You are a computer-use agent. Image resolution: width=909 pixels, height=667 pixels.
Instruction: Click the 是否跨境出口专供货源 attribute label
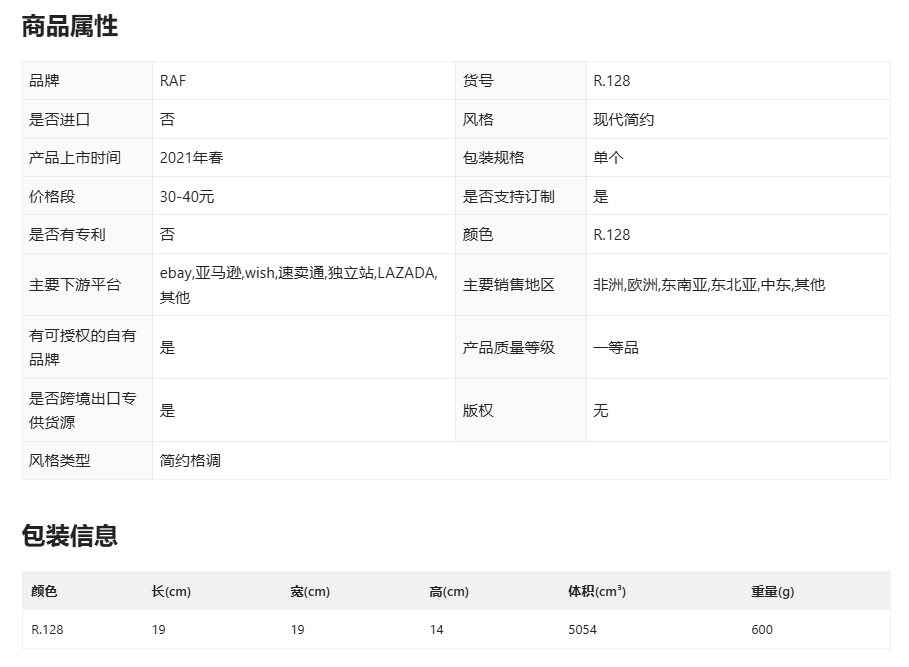point(83,410)
